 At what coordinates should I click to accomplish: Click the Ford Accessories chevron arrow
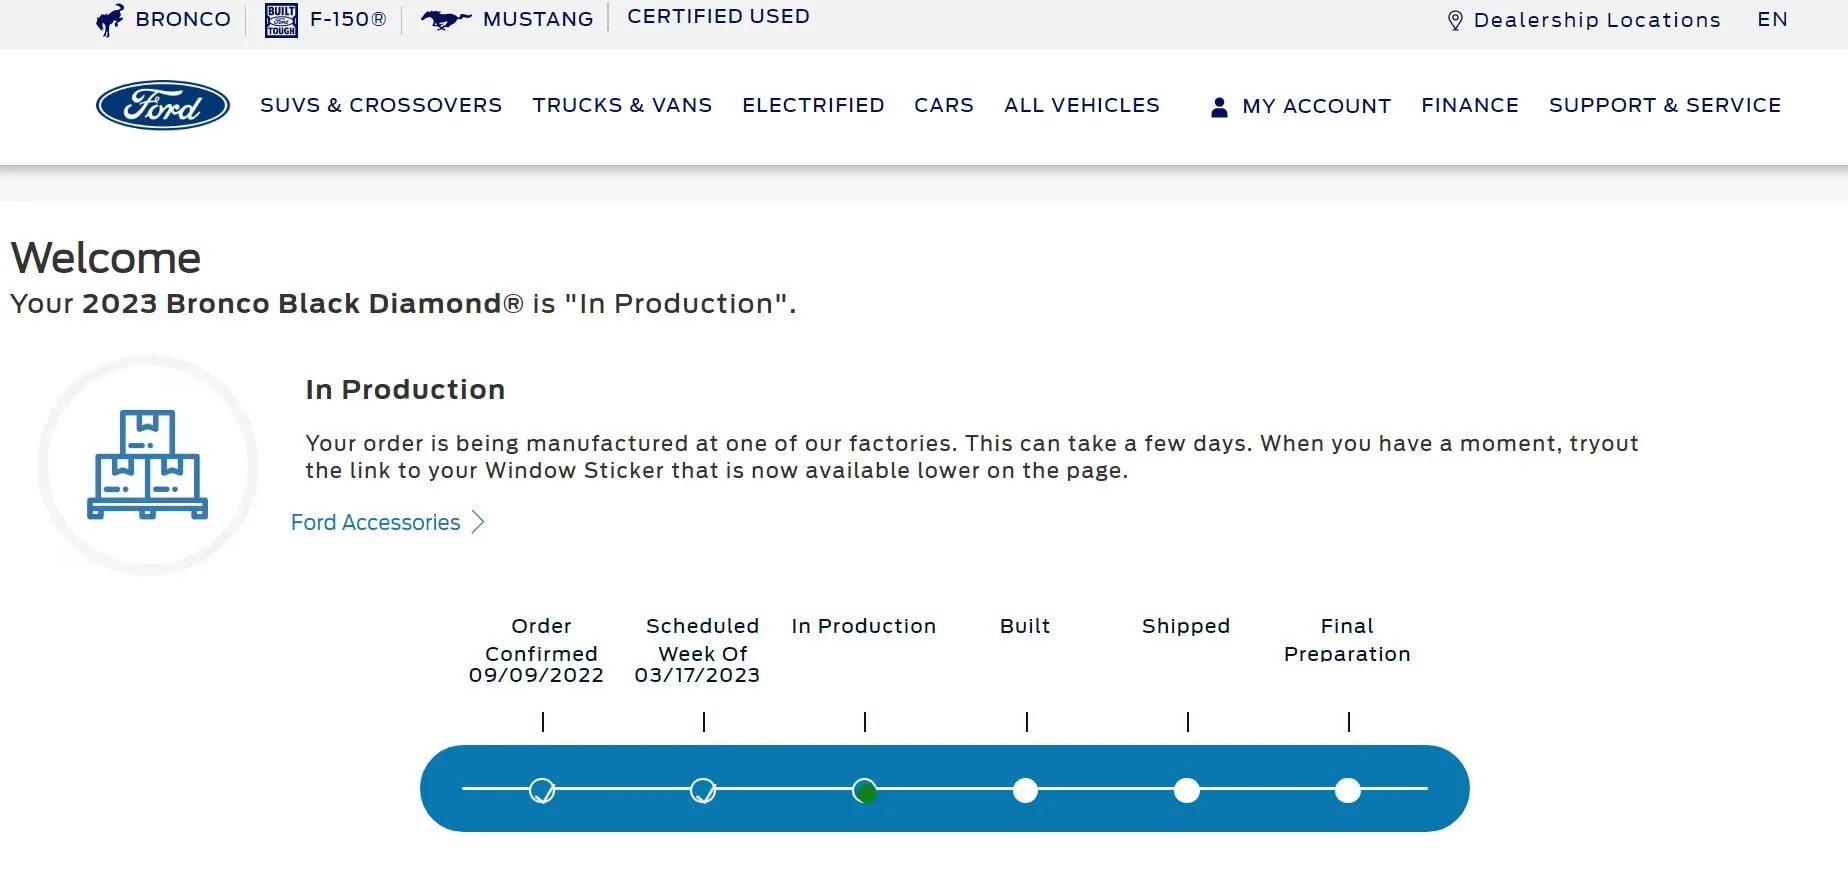coord(478,522)
